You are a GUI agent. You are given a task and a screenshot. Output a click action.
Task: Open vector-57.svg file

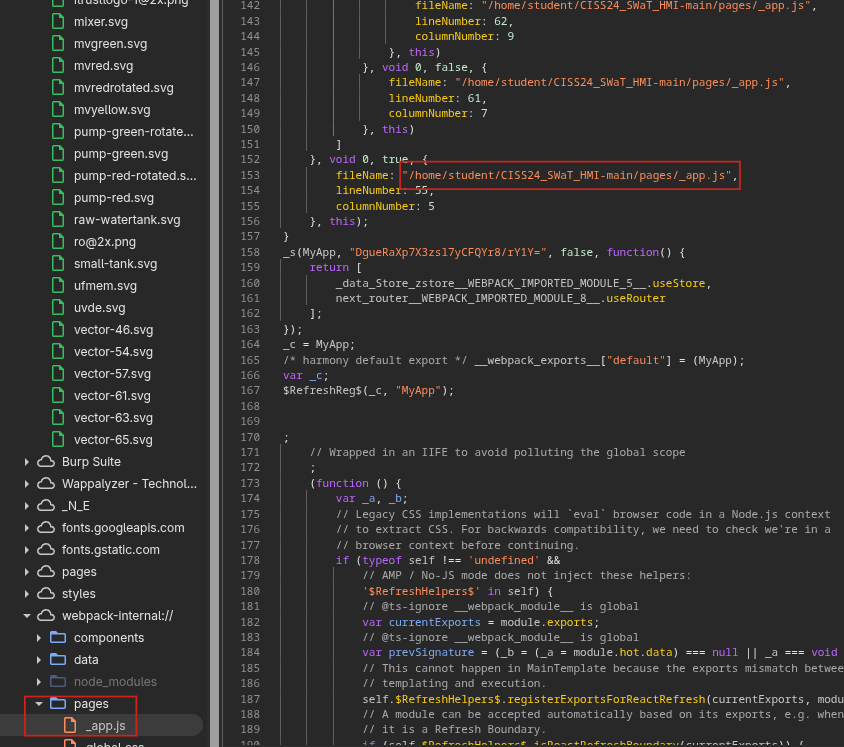(x=112, y=374)
